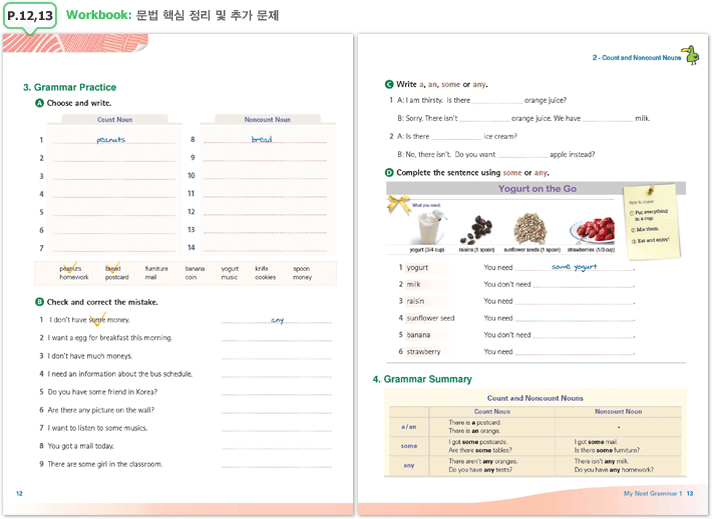Image resolution: width=712 pixels, height=519 pixels.
Task: Click answer line for I want to listen to some musics
Action: tap(277, 428)
